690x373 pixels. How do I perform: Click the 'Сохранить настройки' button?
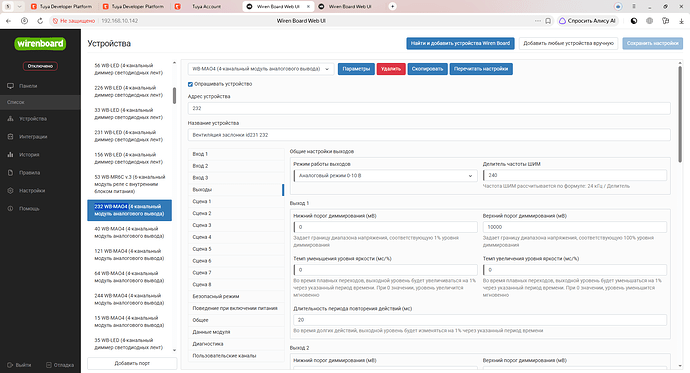click(x=652, y=43)
